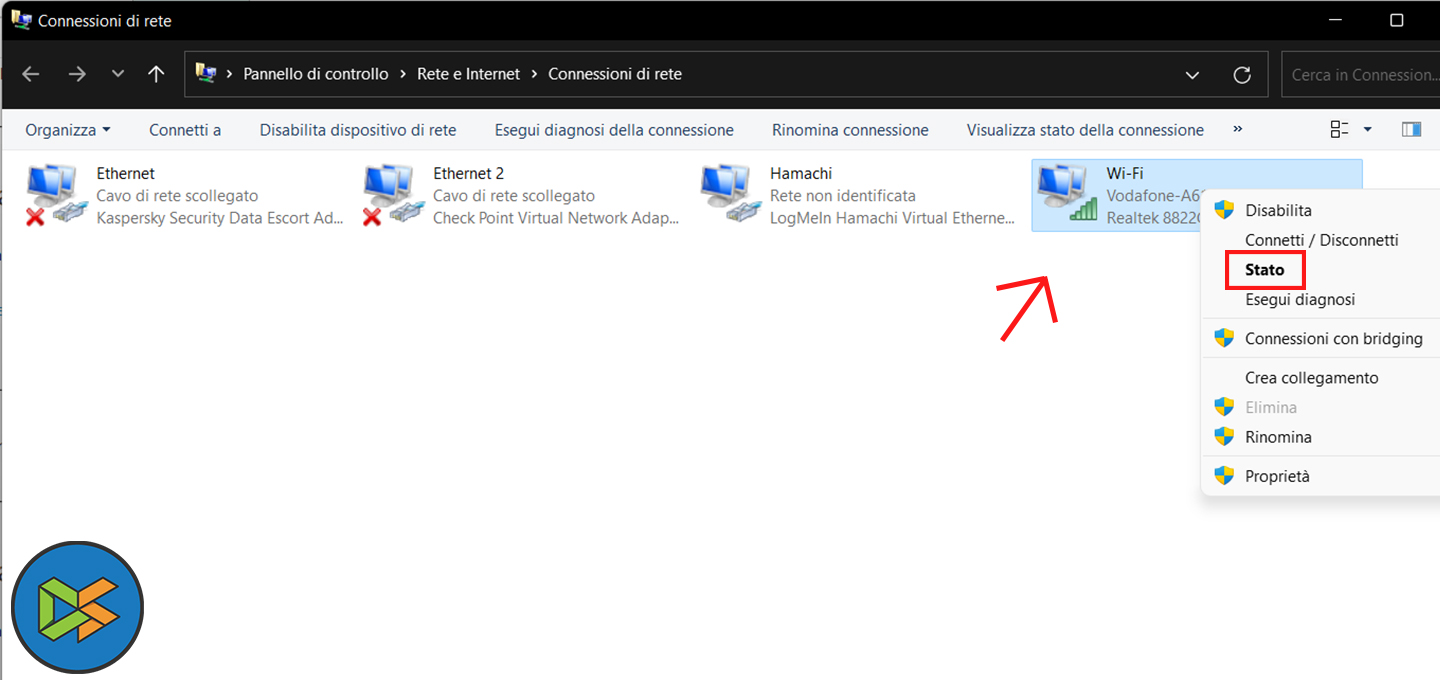Maximize the Connessioni di rete window
Screen dimensions: 1440x680
coord(1397,20)
